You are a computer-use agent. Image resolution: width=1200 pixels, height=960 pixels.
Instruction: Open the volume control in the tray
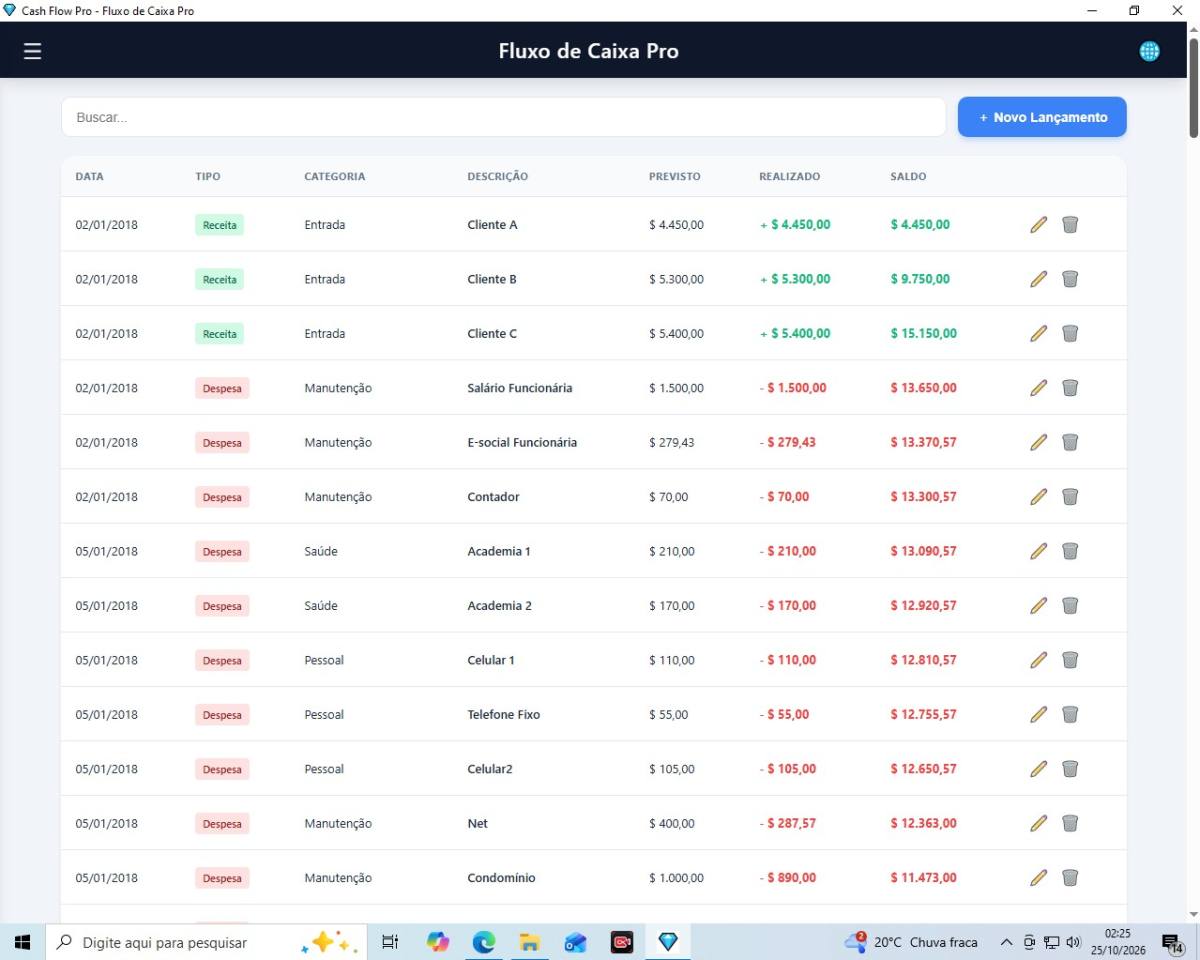(1074, 942)
